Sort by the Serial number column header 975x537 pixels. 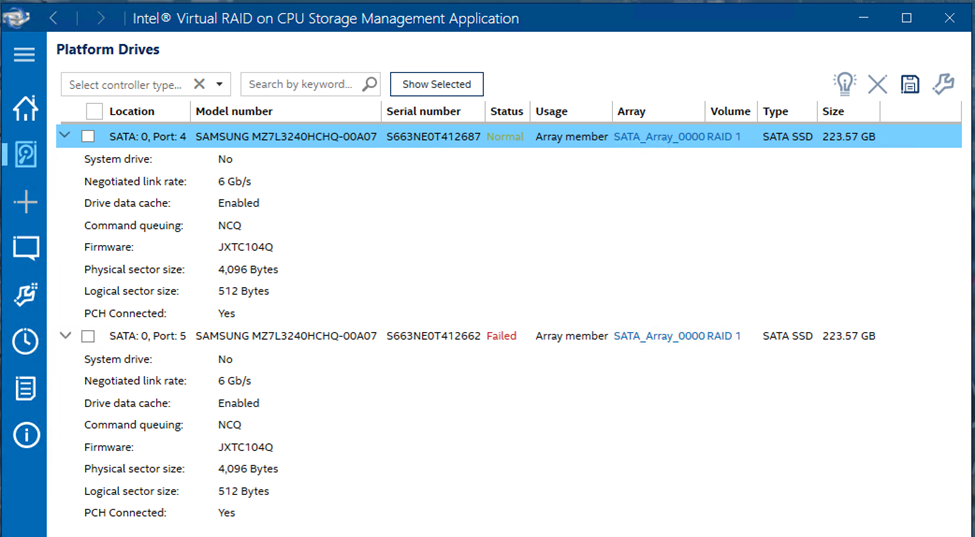point(423,111)
